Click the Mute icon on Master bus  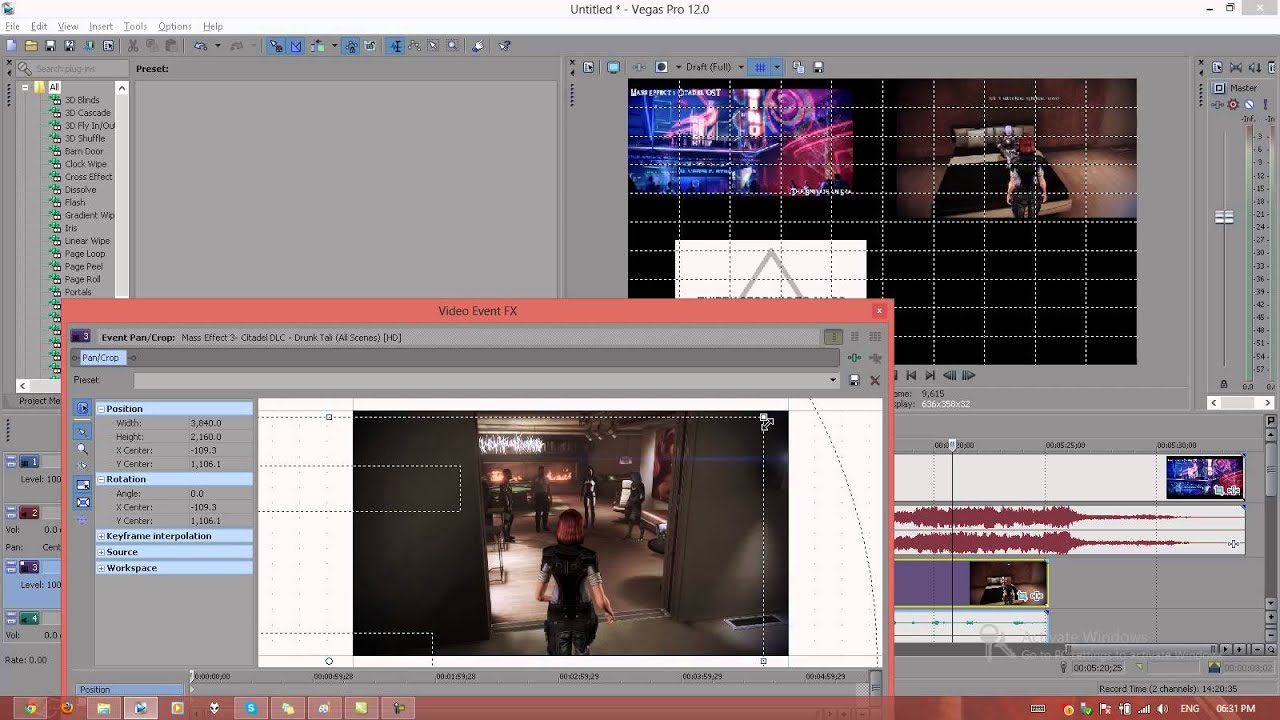pos(1249,104)
